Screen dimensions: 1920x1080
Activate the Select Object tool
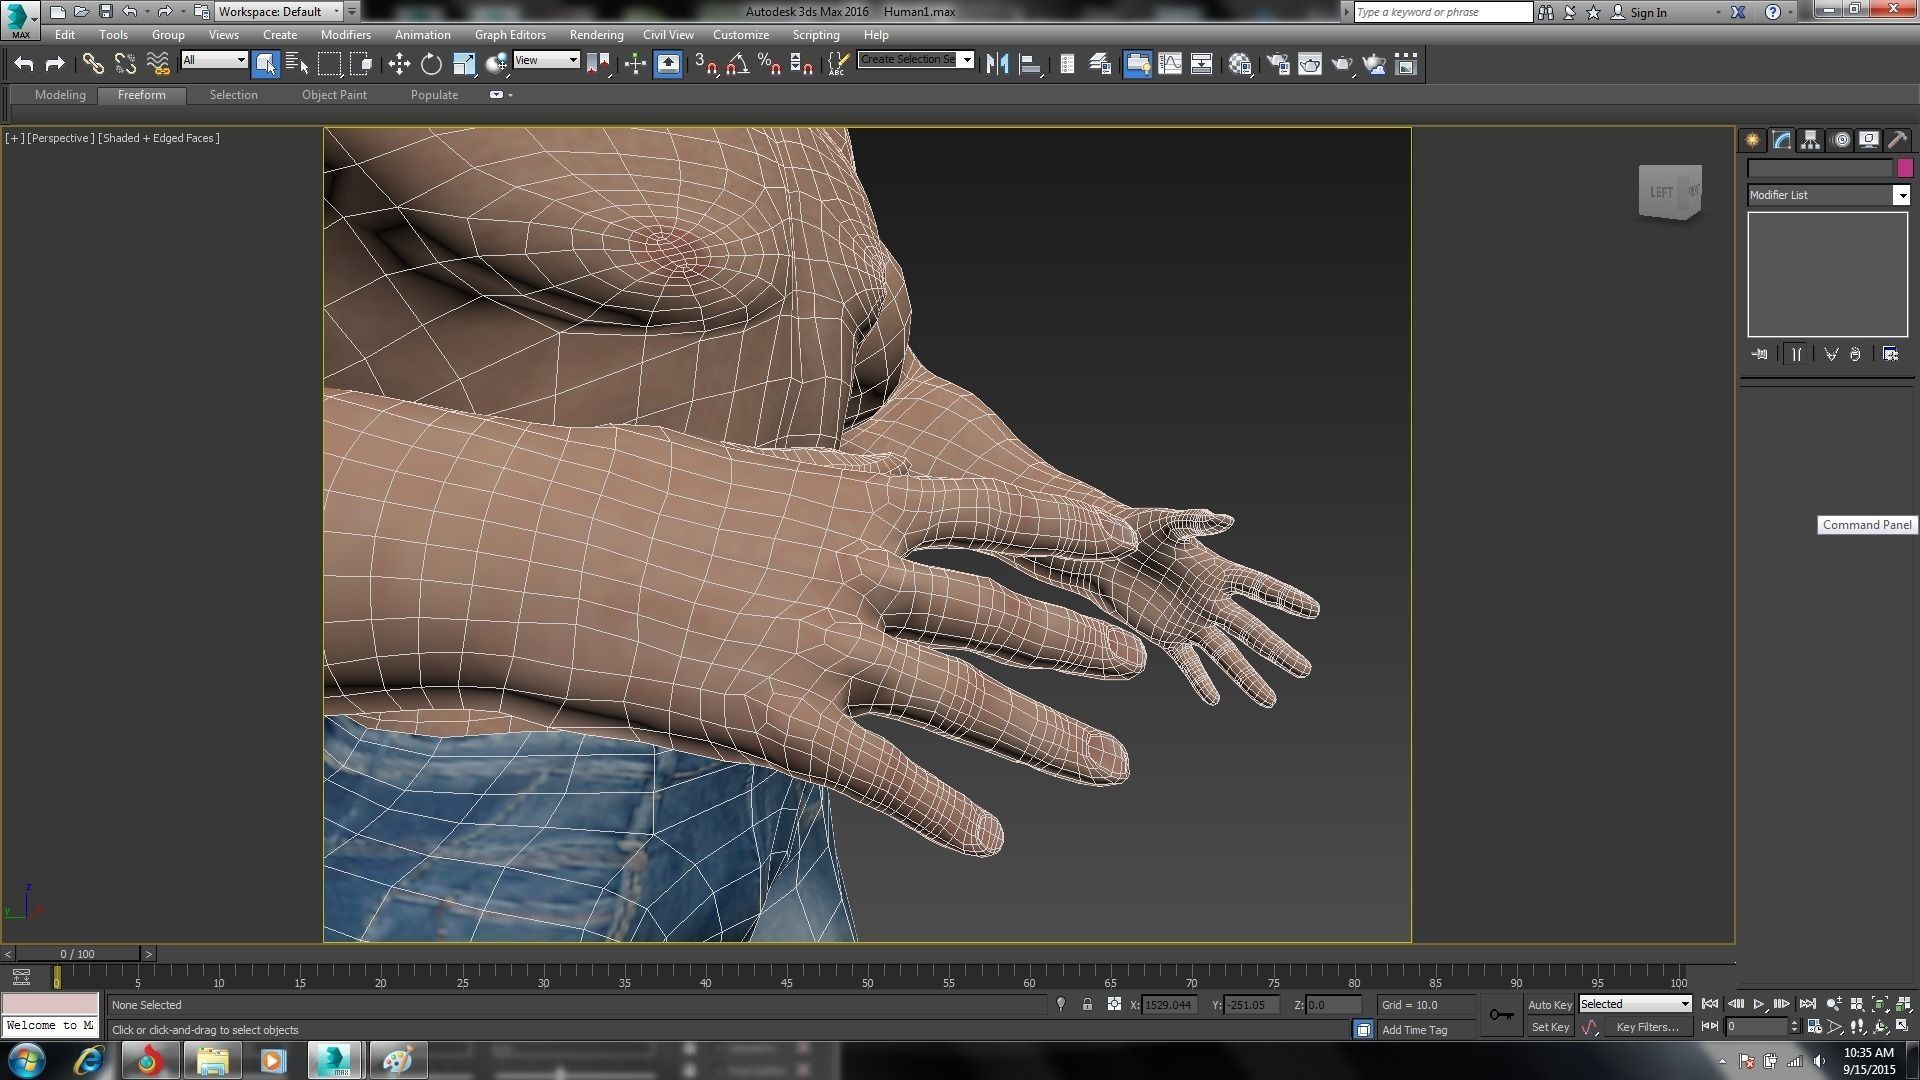[x=265, y=64]
